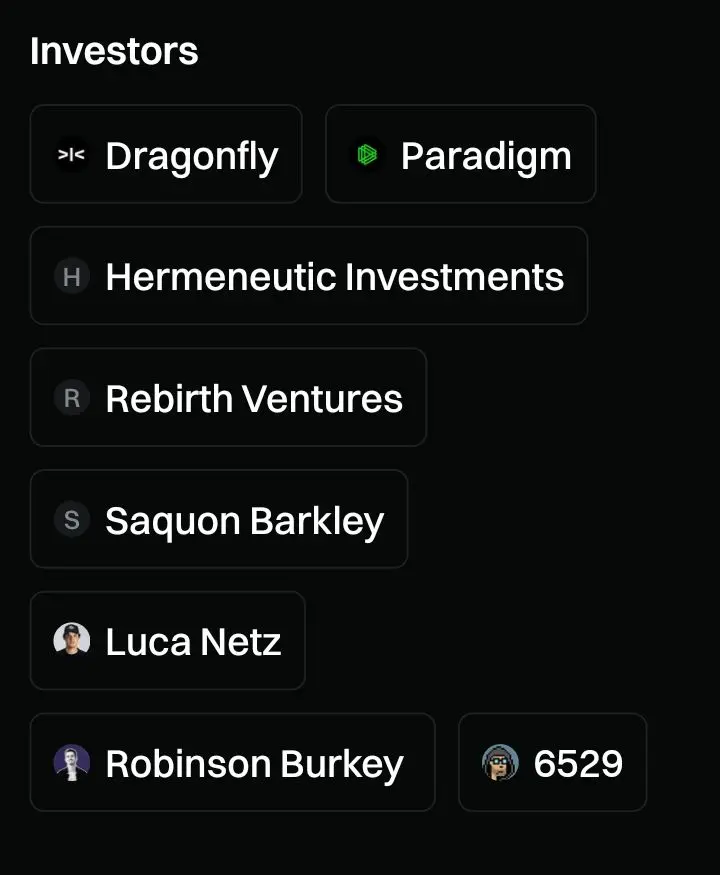This screenshot has width=720, height=875.
Task: Open the Luca Netz investor chip
Action: [167, 641]
